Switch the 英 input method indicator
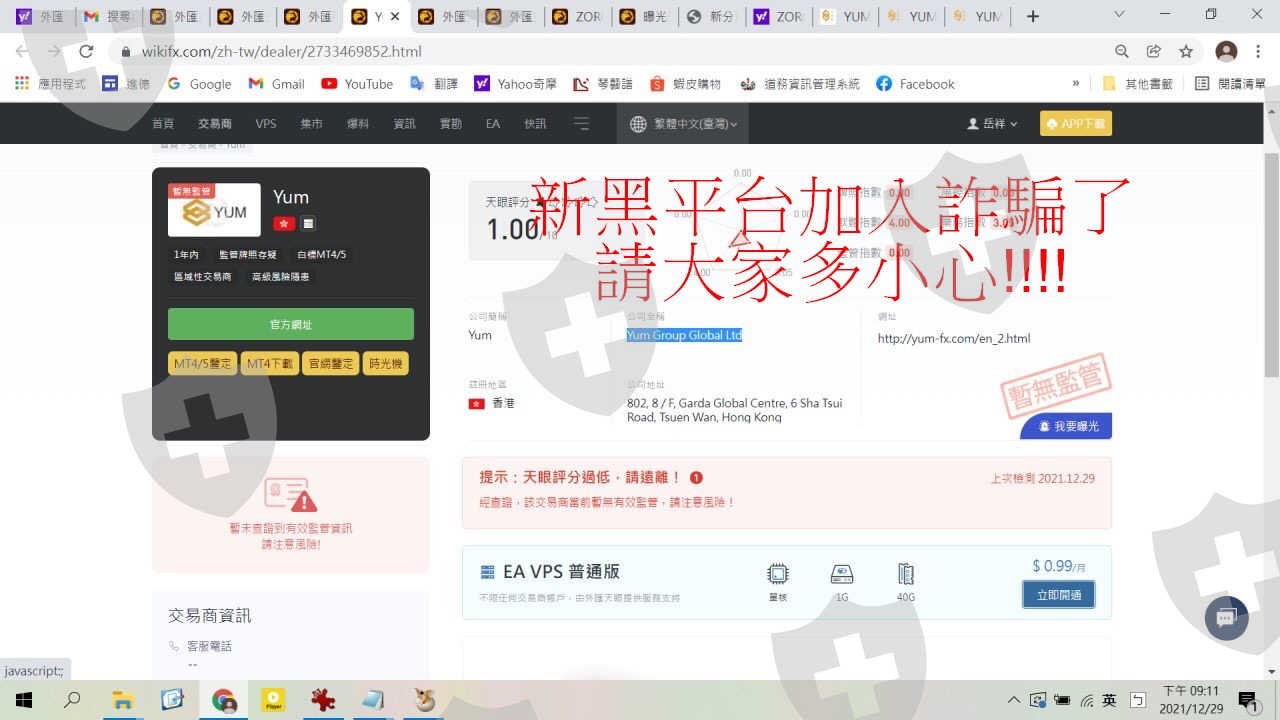The image size is (1280, 720). (x=1109, y=700)
